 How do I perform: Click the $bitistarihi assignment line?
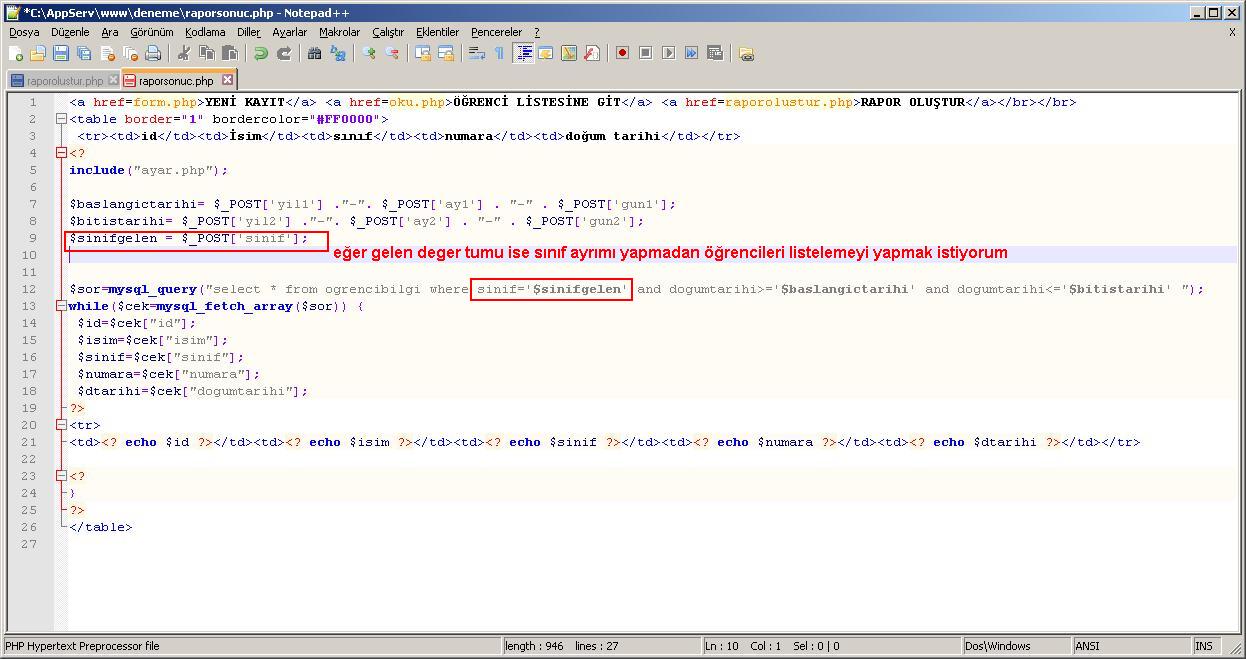point(357,221)
